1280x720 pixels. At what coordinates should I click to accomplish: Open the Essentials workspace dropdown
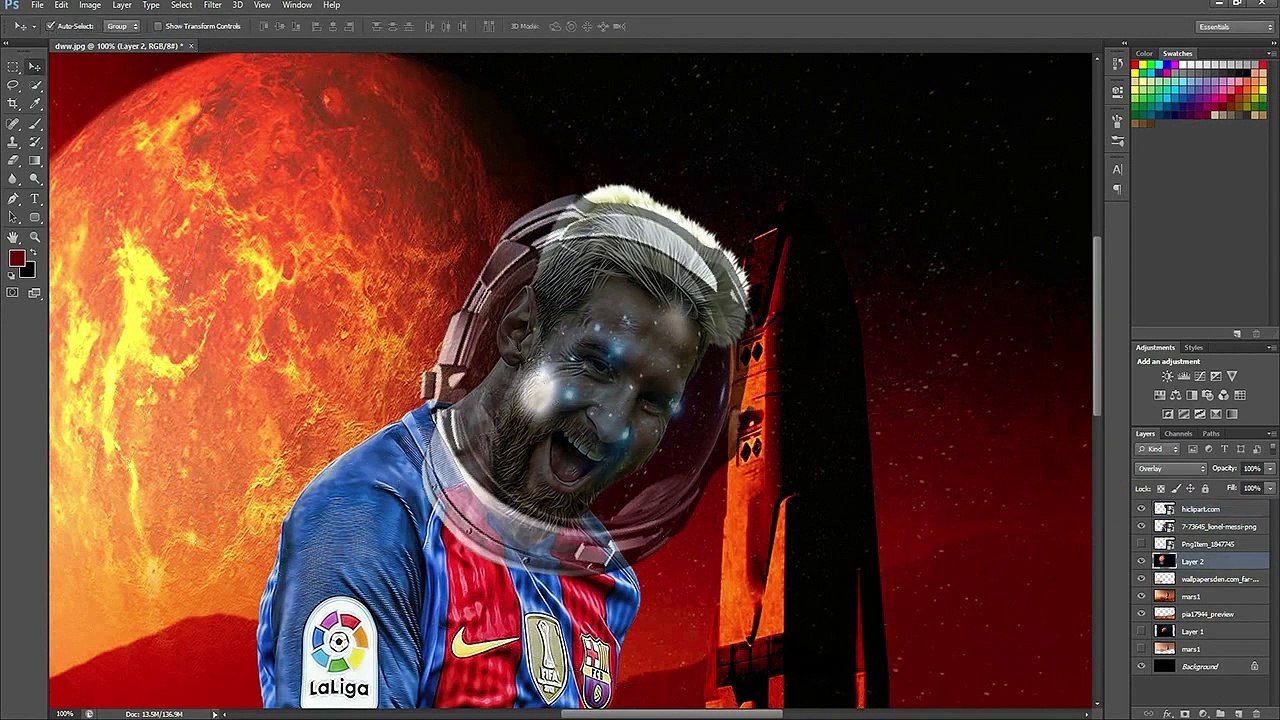point(1235,27)
